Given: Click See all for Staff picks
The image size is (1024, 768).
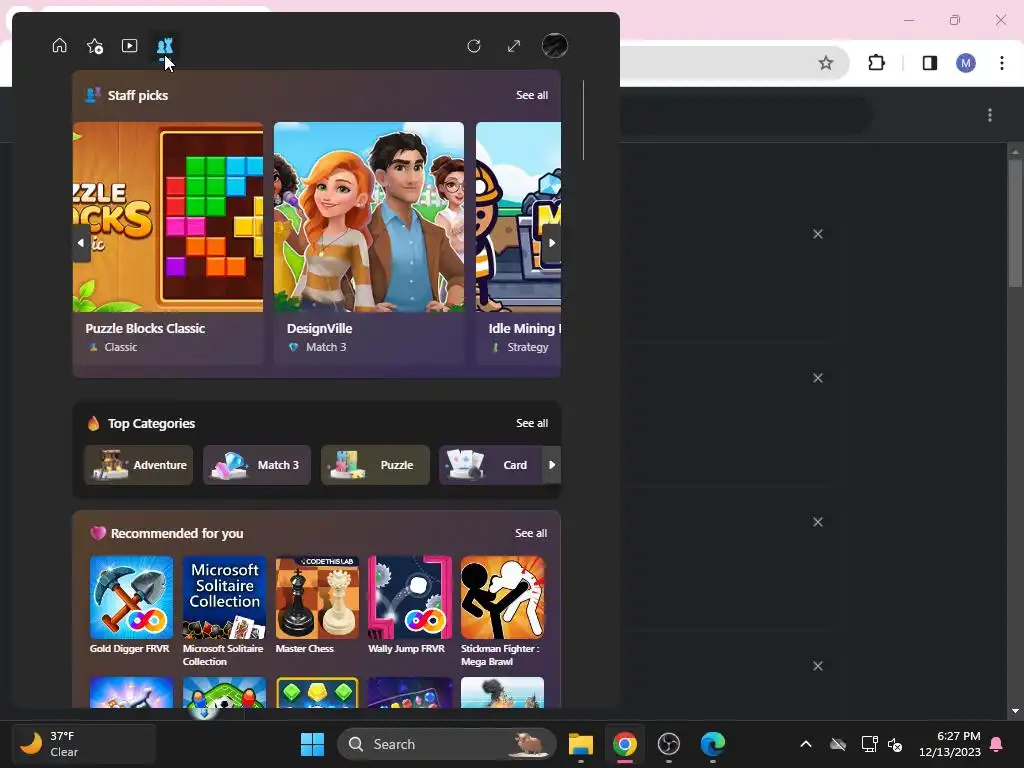Looking at the screenshot, I should (532, 95).
